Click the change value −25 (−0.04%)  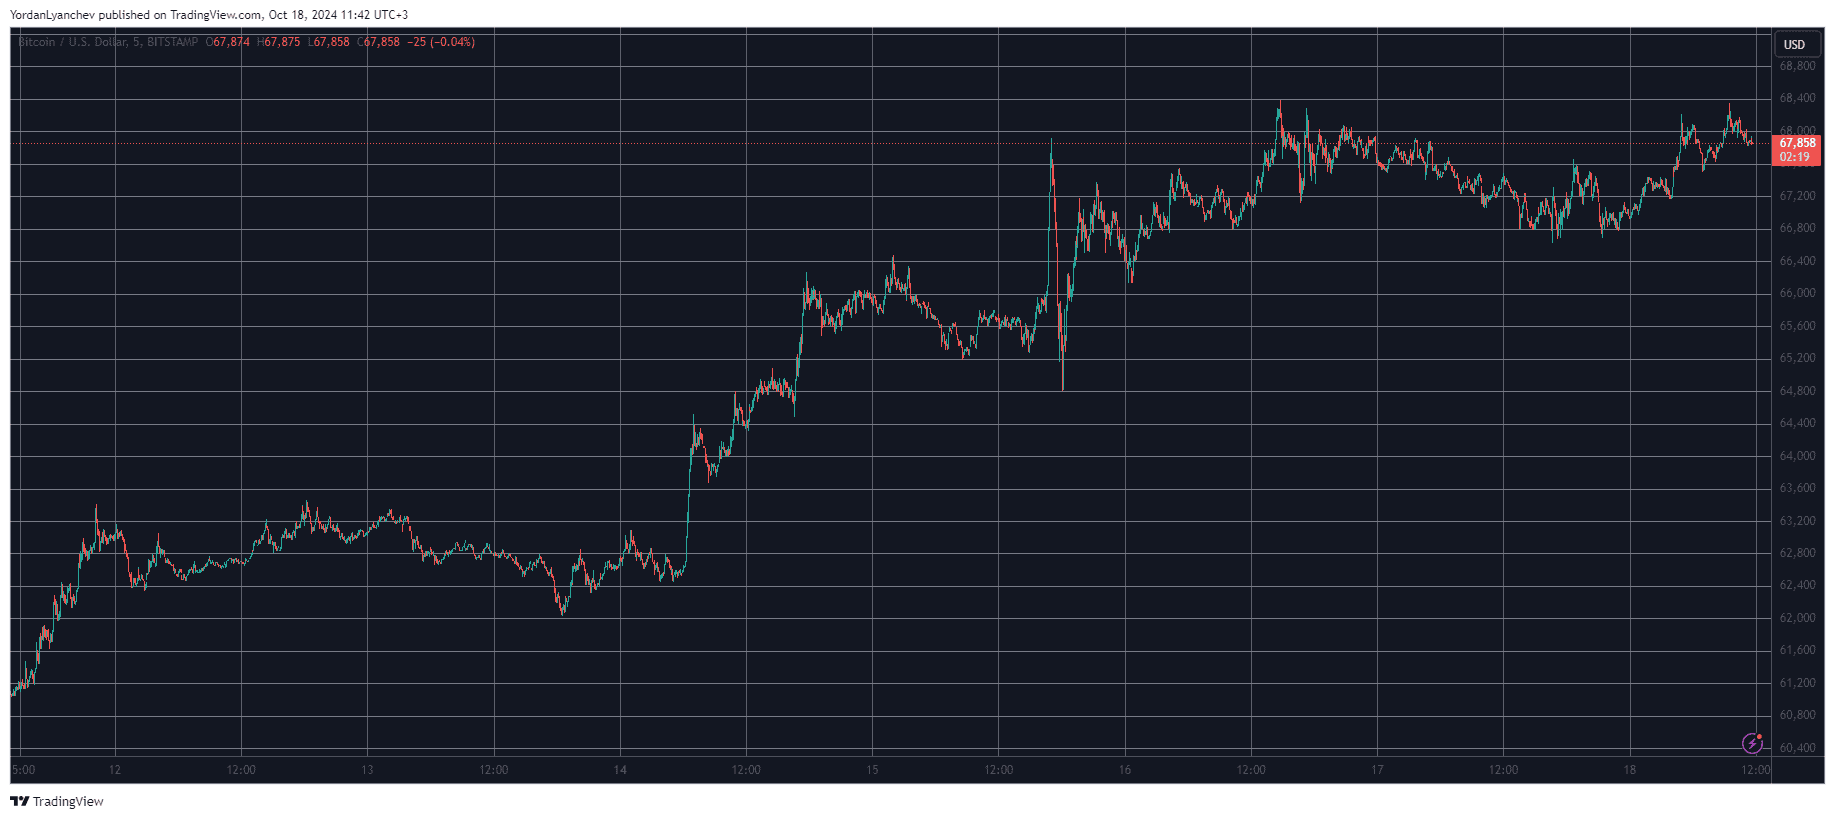coord(441,42)
